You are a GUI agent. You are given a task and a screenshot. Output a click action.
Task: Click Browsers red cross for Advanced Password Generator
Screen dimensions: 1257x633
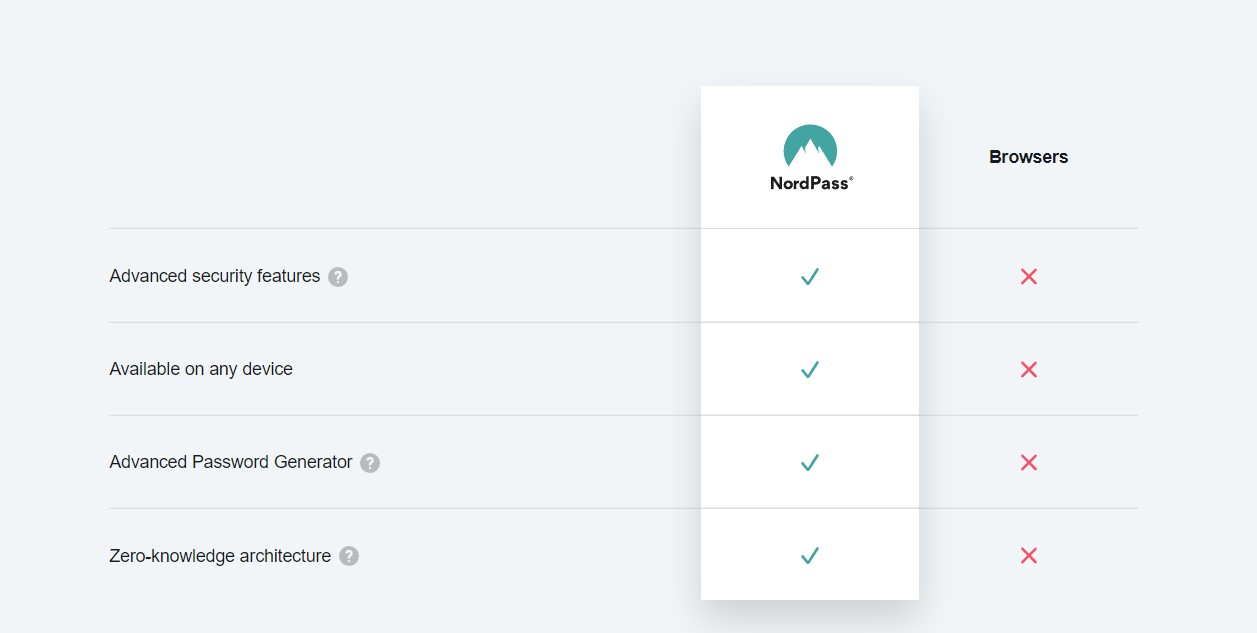coord(1028,463)
